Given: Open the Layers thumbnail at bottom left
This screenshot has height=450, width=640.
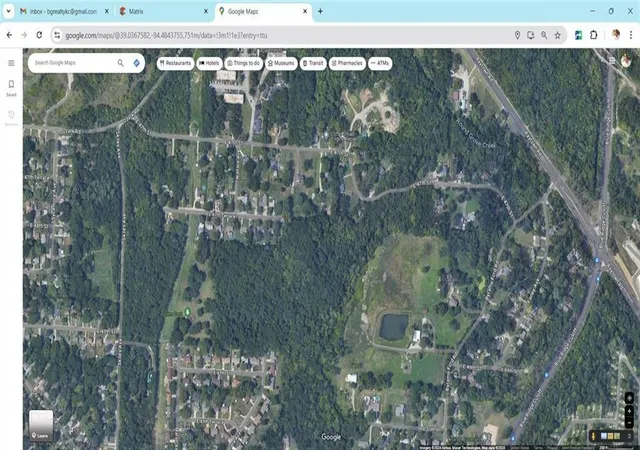Looking at the screenshot, I should point(41,425).
